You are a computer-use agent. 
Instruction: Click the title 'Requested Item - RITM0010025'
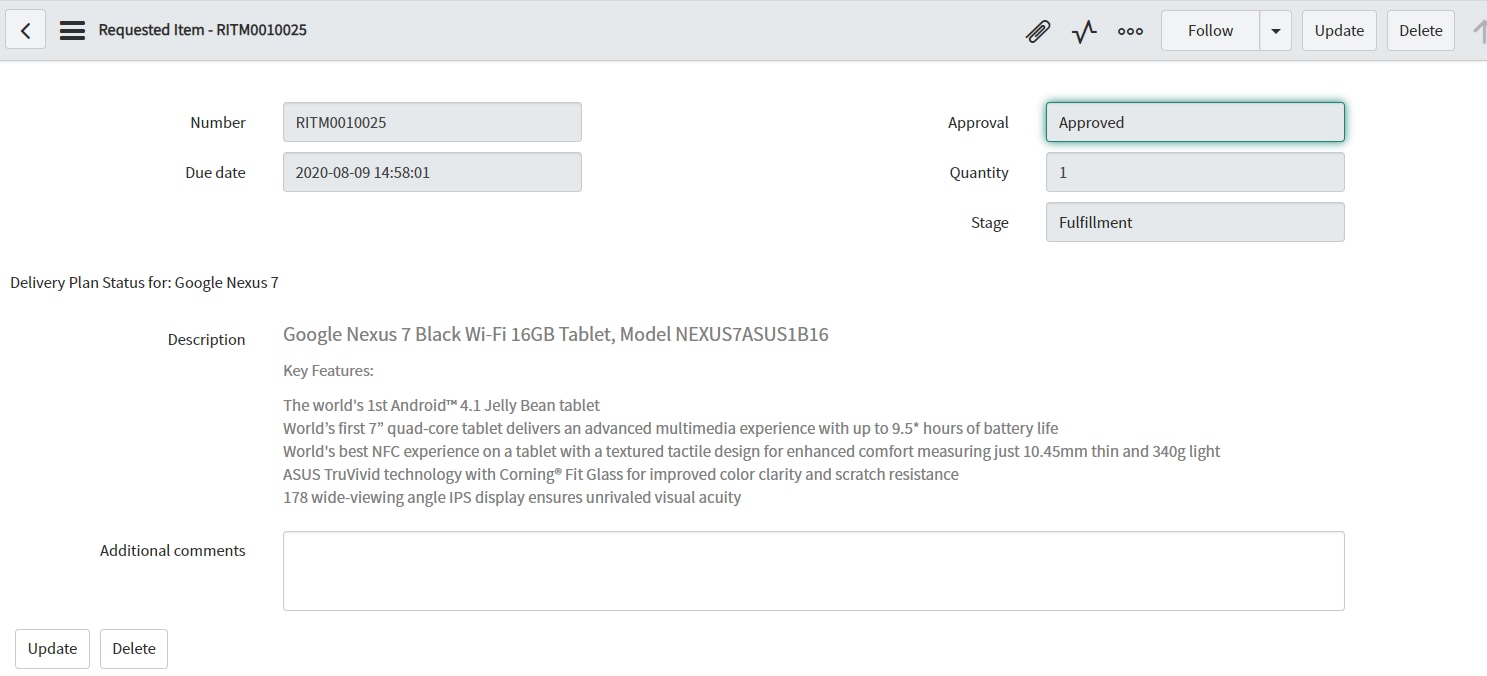(x=202, y=30)
